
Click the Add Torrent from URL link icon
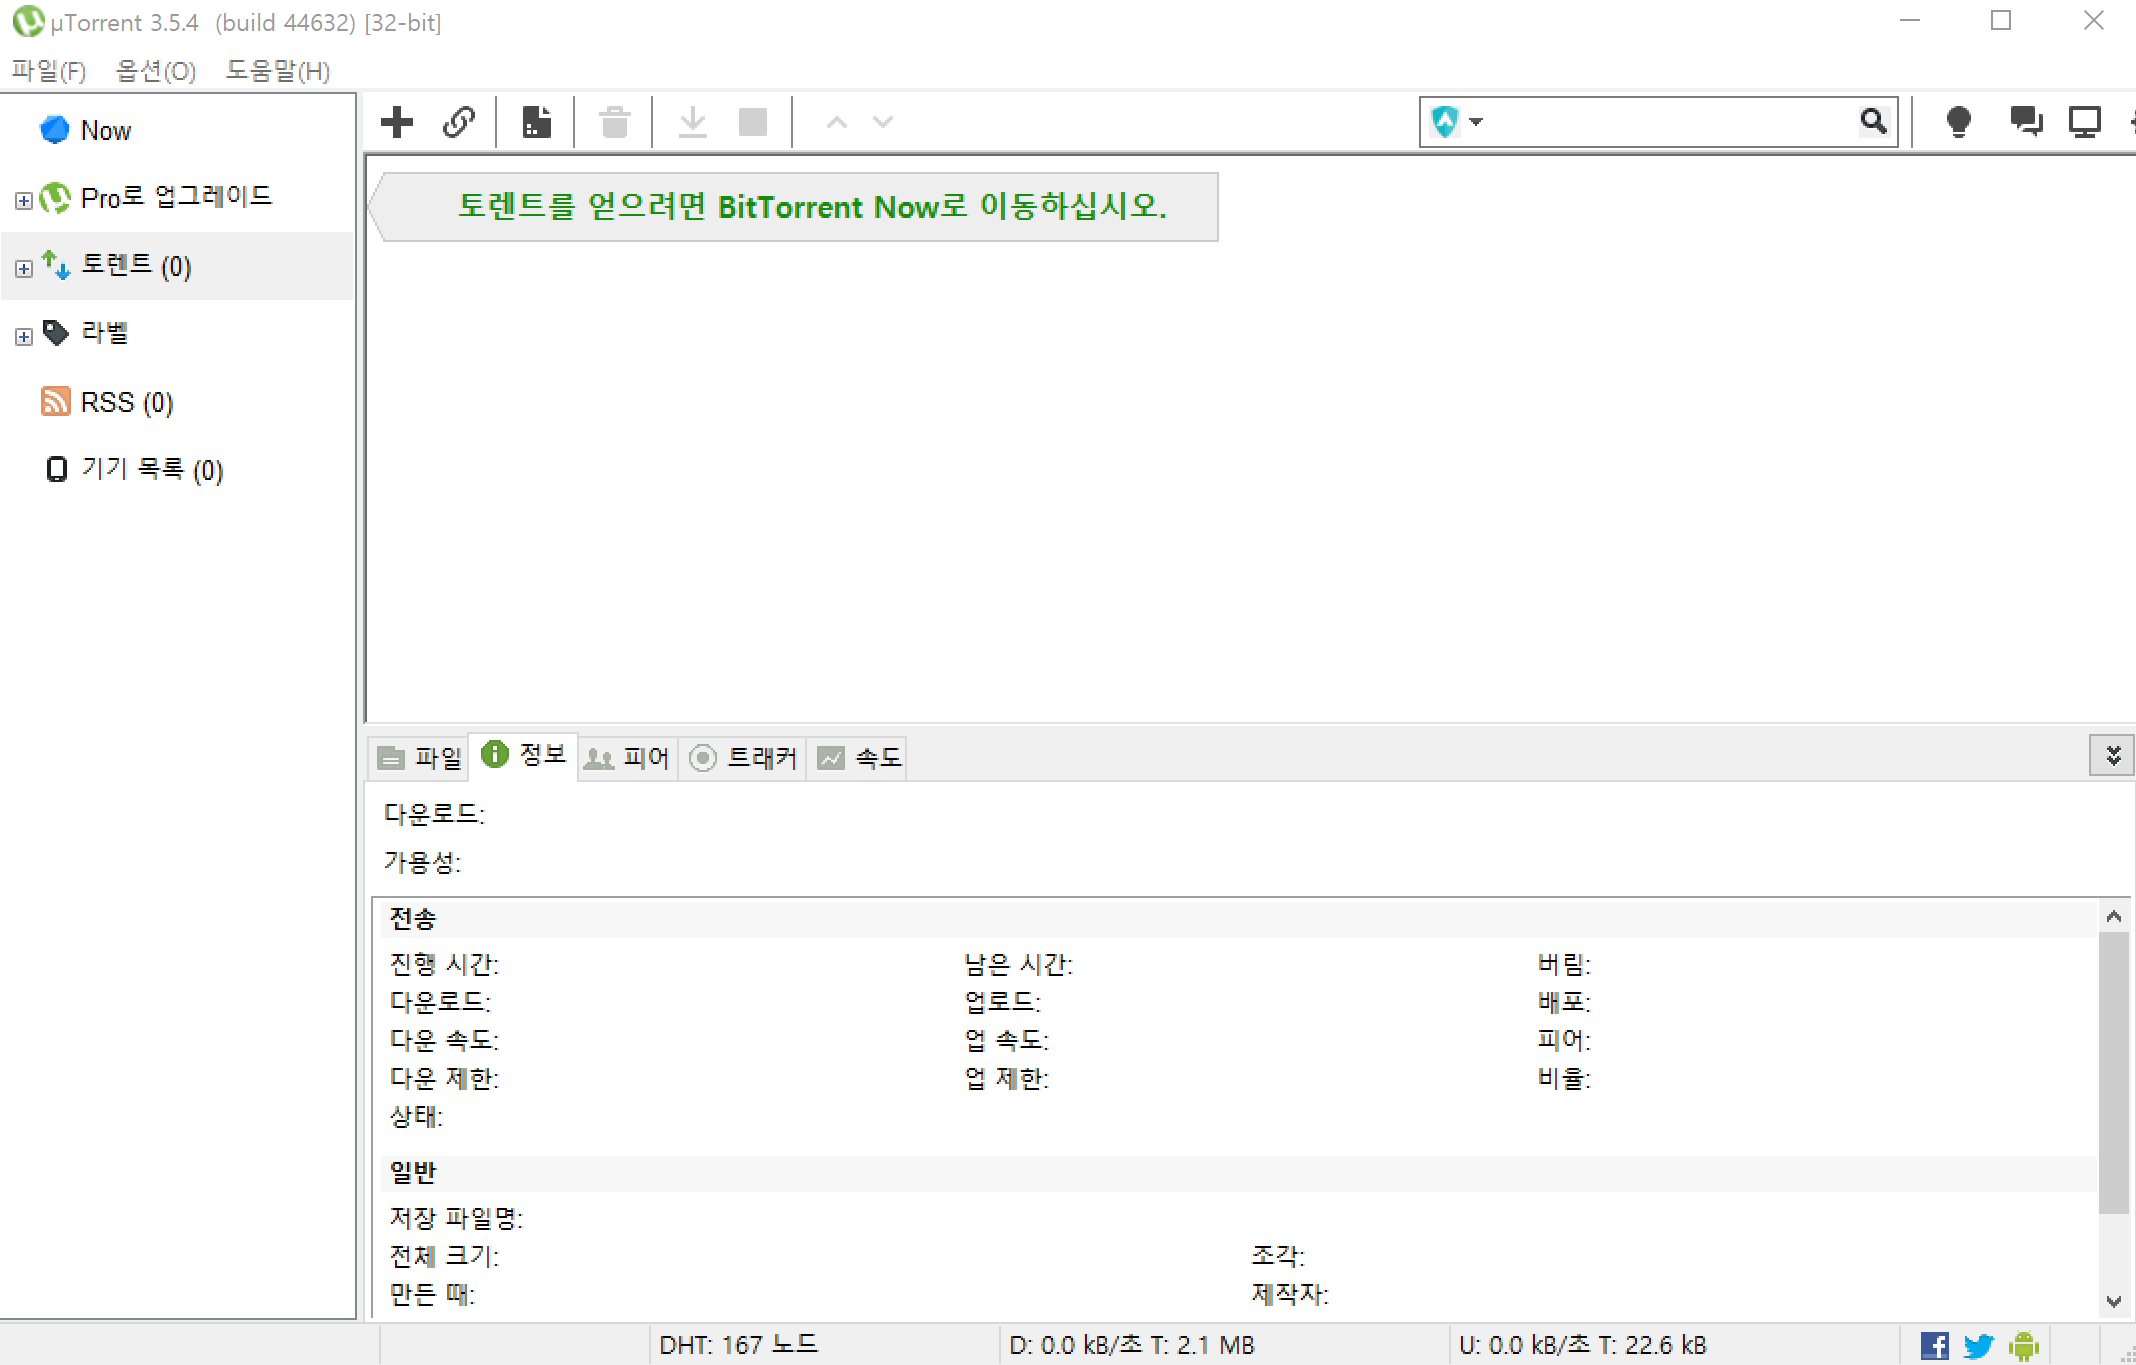(459, 122)
